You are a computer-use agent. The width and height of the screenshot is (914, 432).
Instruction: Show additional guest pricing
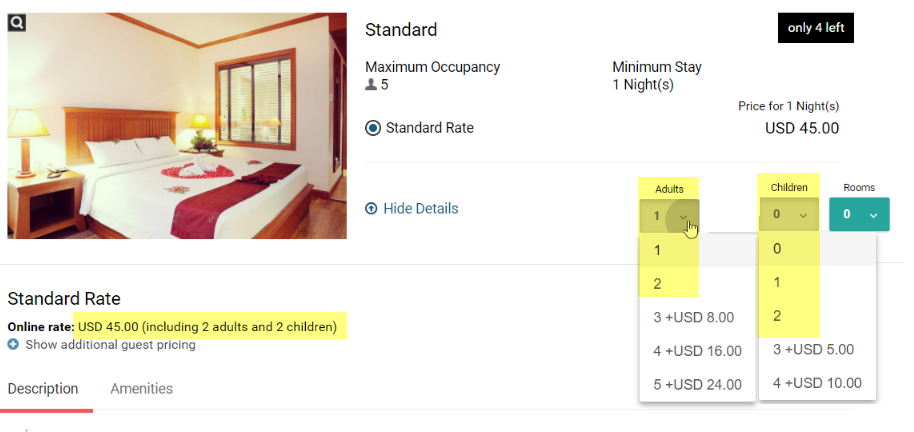coord(110,345)
